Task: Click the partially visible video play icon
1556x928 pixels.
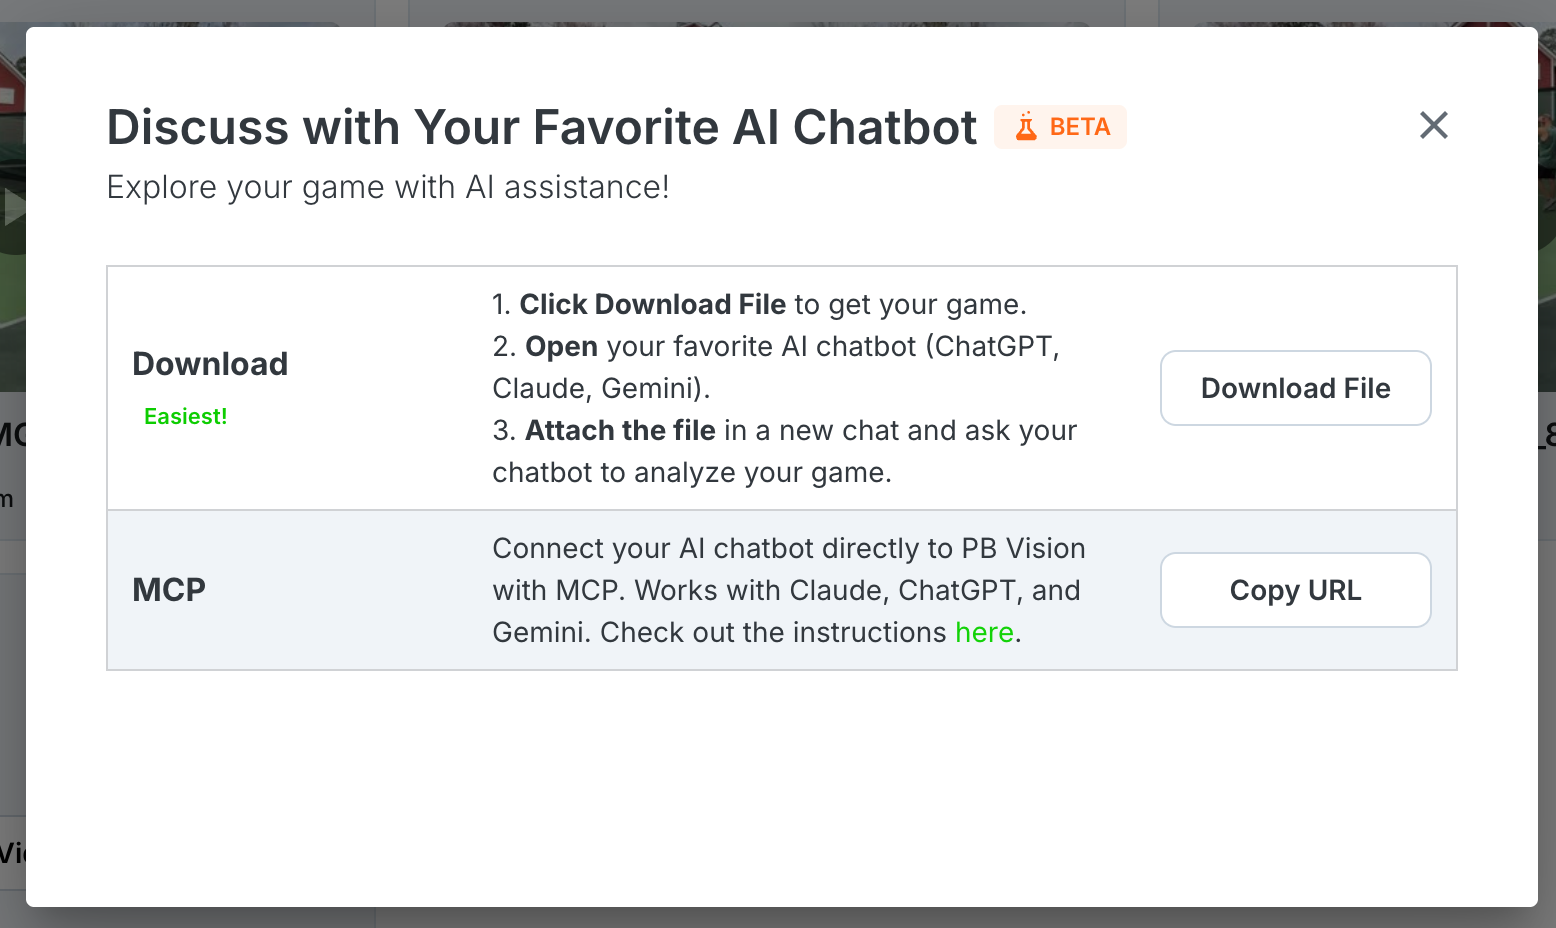Action: coord(12,208)
